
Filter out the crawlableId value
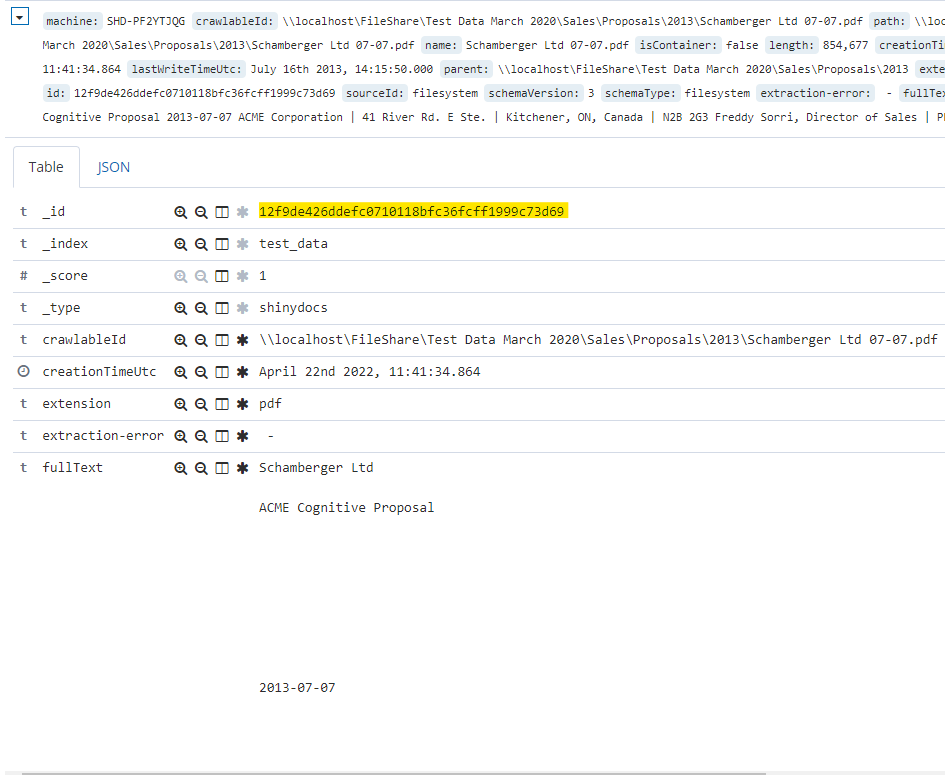pyautogui.click(x=201, y=340)
